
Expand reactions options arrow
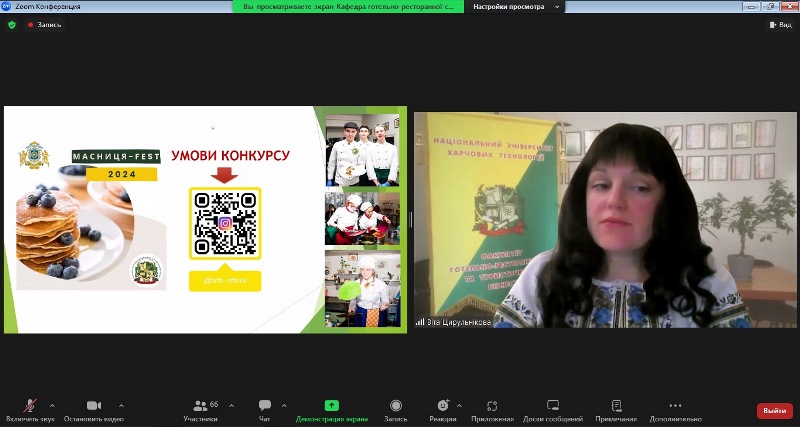coord(459,406)
